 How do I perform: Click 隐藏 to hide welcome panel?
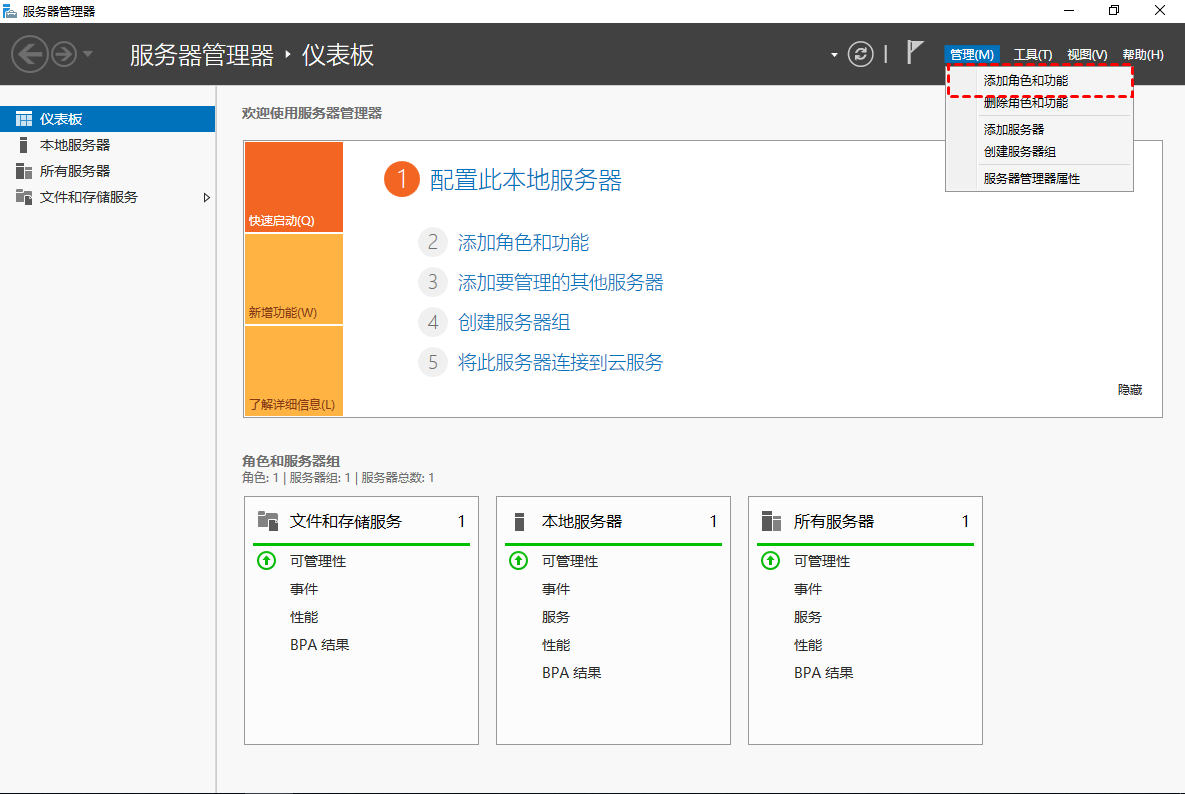(x=1130, y=390)
